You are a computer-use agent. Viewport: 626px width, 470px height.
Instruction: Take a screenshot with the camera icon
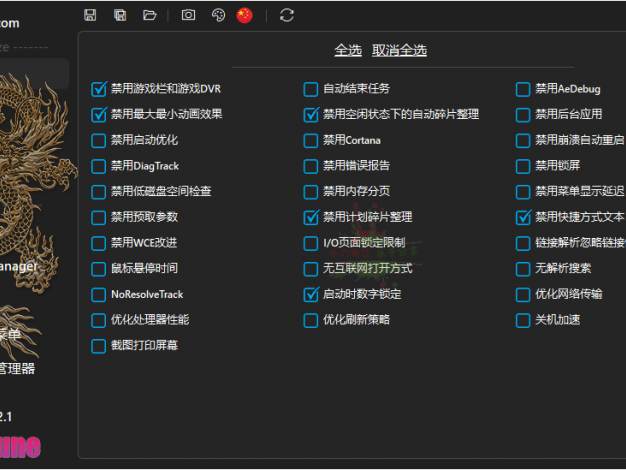[188, 15]
